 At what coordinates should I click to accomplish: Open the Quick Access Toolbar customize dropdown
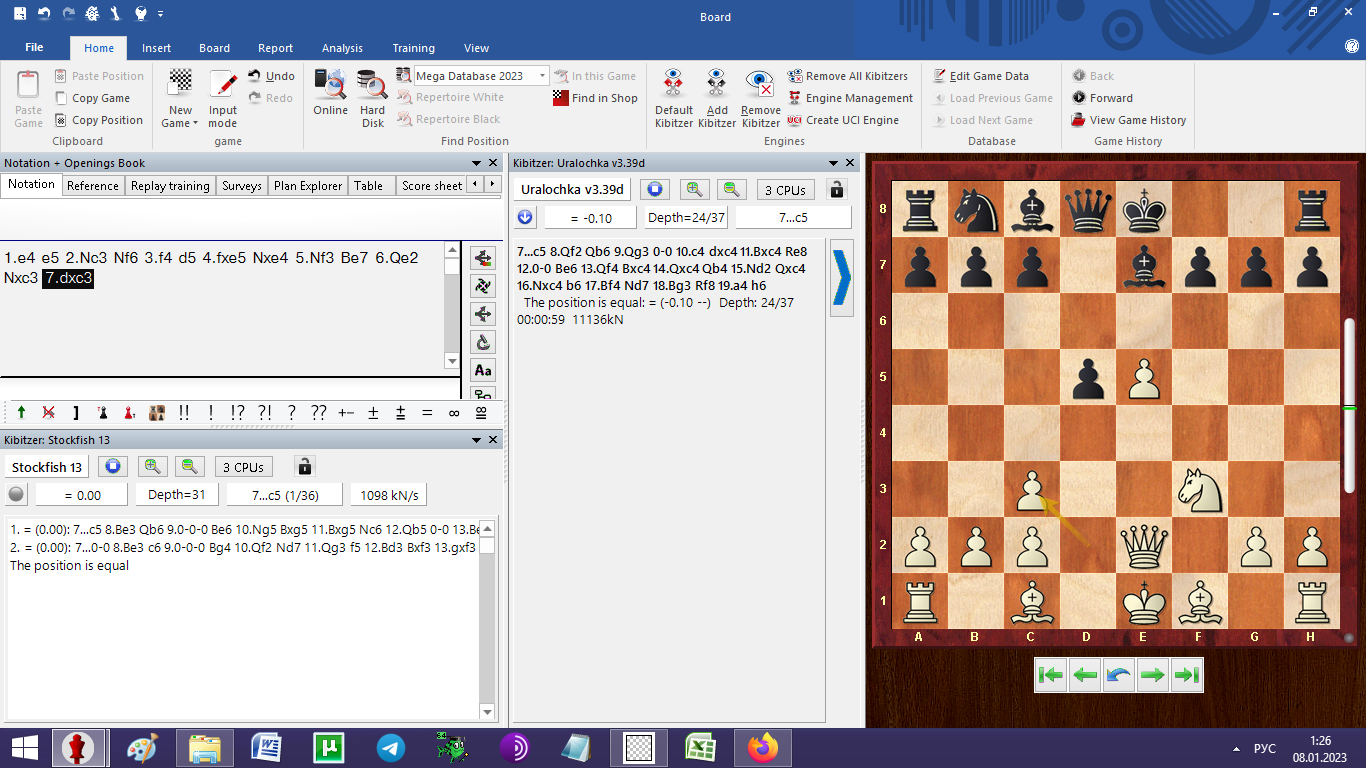(160, 14)
